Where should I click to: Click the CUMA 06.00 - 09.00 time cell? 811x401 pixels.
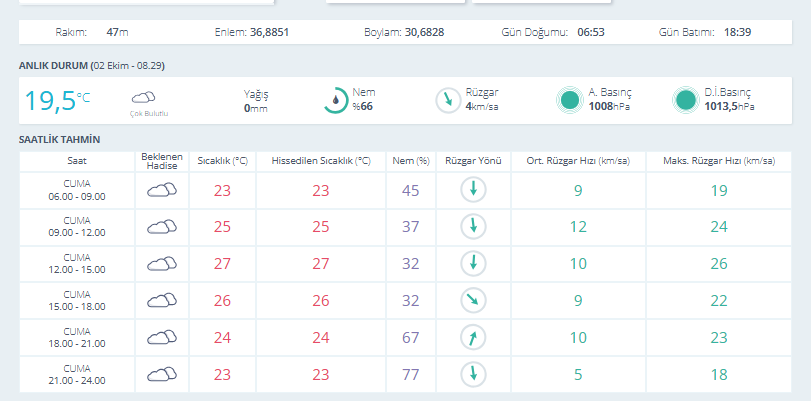[x=77, y=190]
